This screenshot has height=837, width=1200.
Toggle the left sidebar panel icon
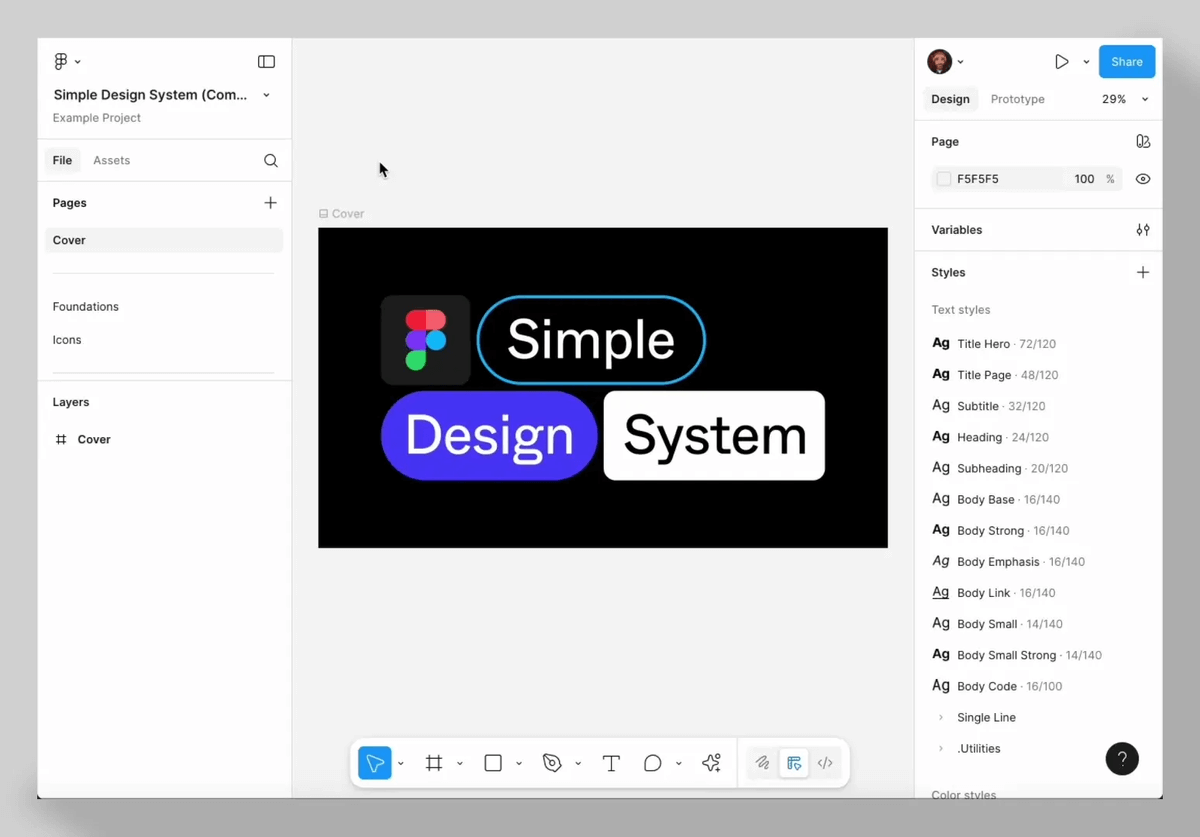(266, 62)
